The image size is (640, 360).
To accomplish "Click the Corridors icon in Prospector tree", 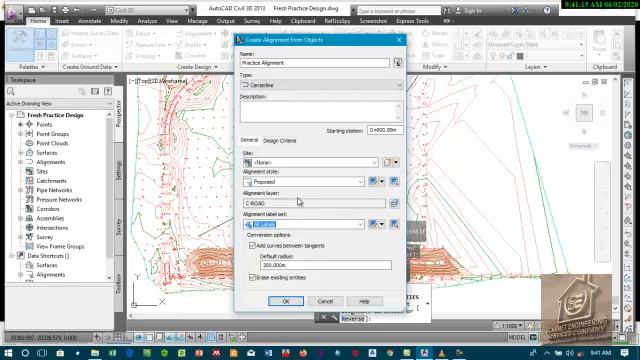I will click(x=29, y=209).
